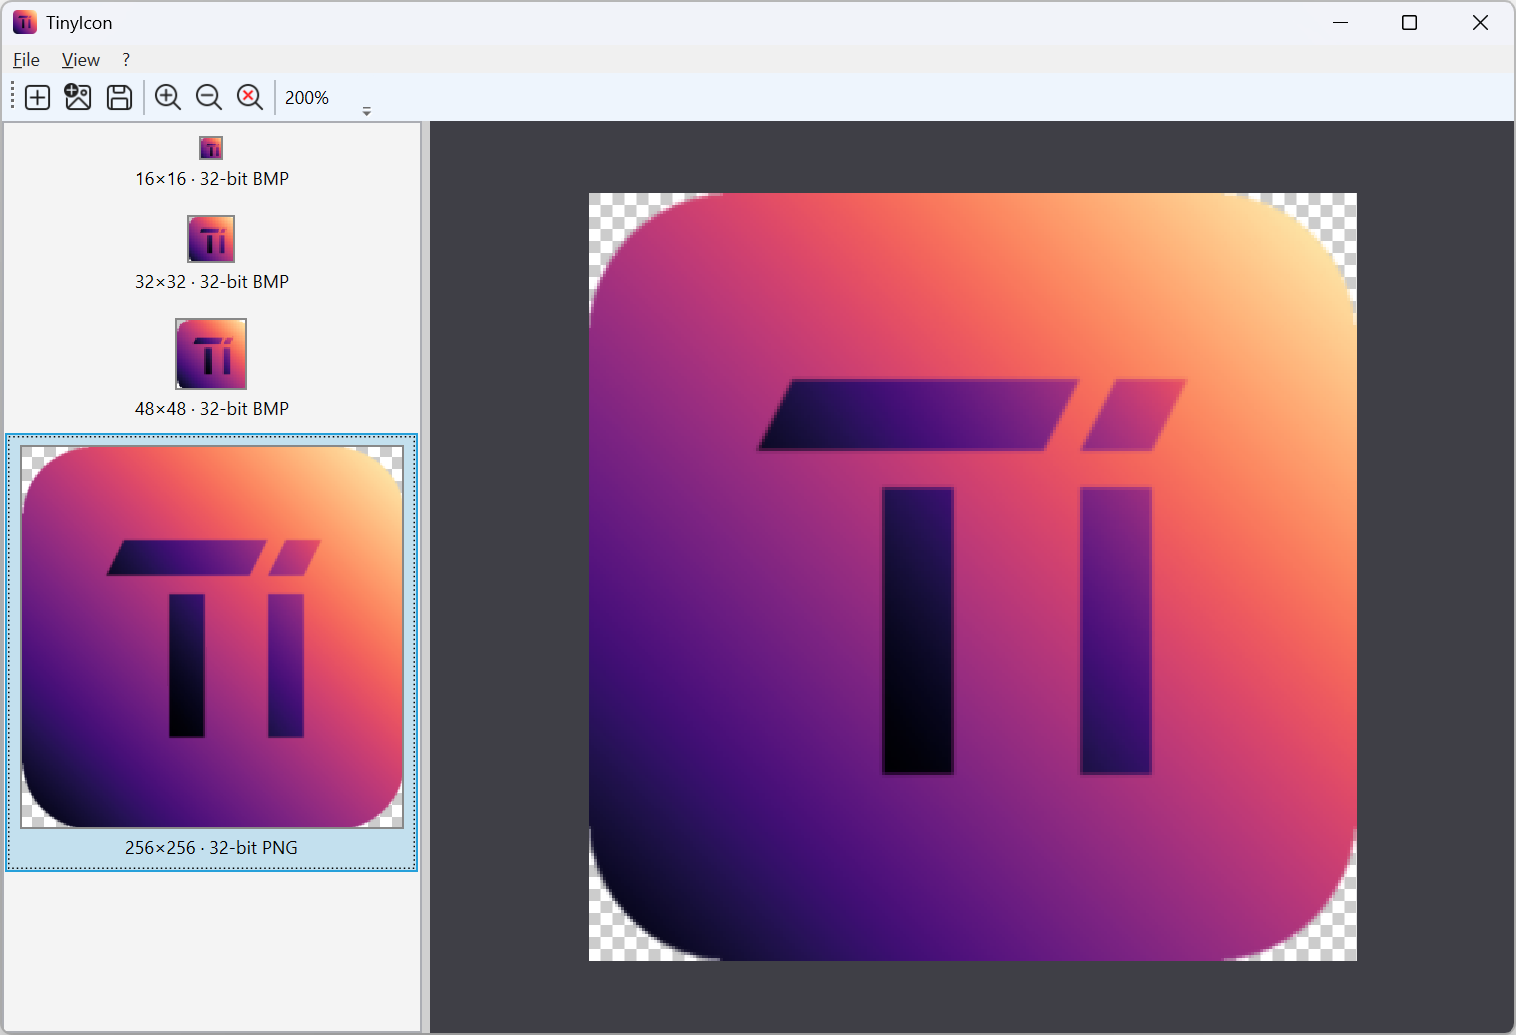The height and width of the screenshot is (1035, 1516).
Task: Click the 256×256 · 32-bit PNG label
Action: (212, 848)
